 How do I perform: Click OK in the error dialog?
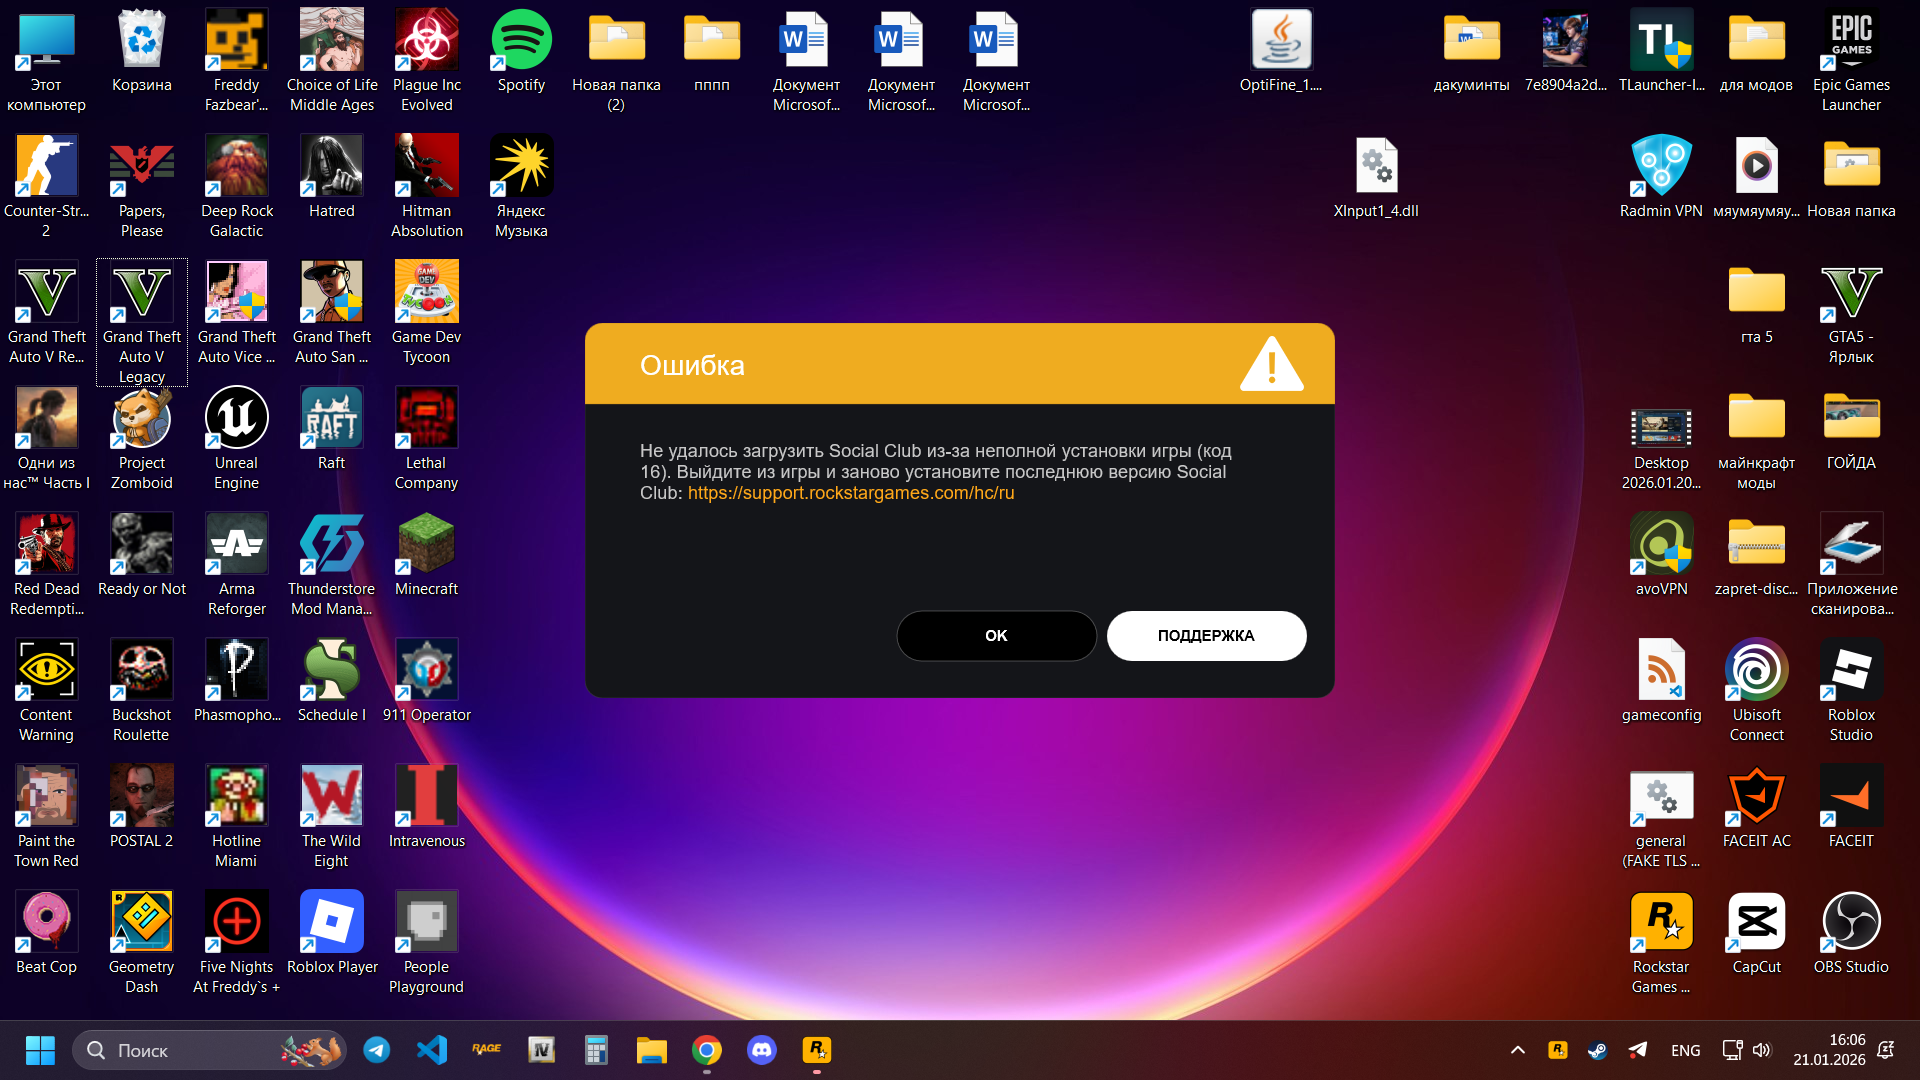[x=996, y=636]
